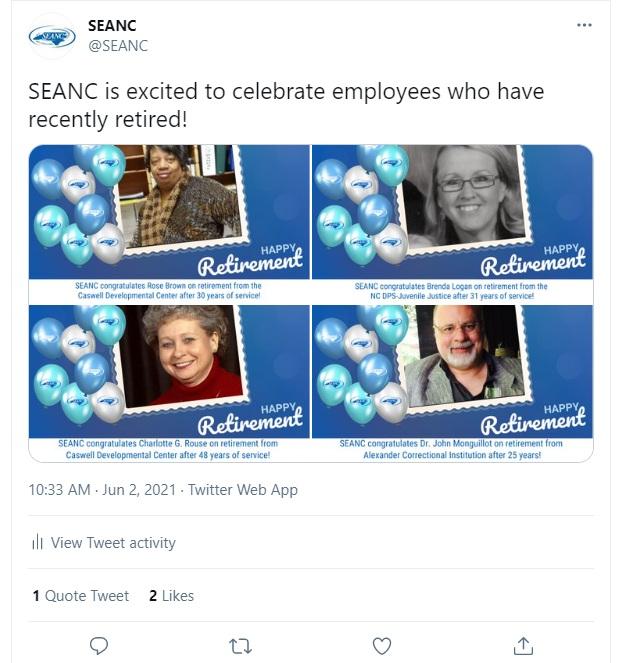This screenshot has width=617, height=663.
Task: Click the SEANC profile avatar logo
Action: [x=52, y=36]
